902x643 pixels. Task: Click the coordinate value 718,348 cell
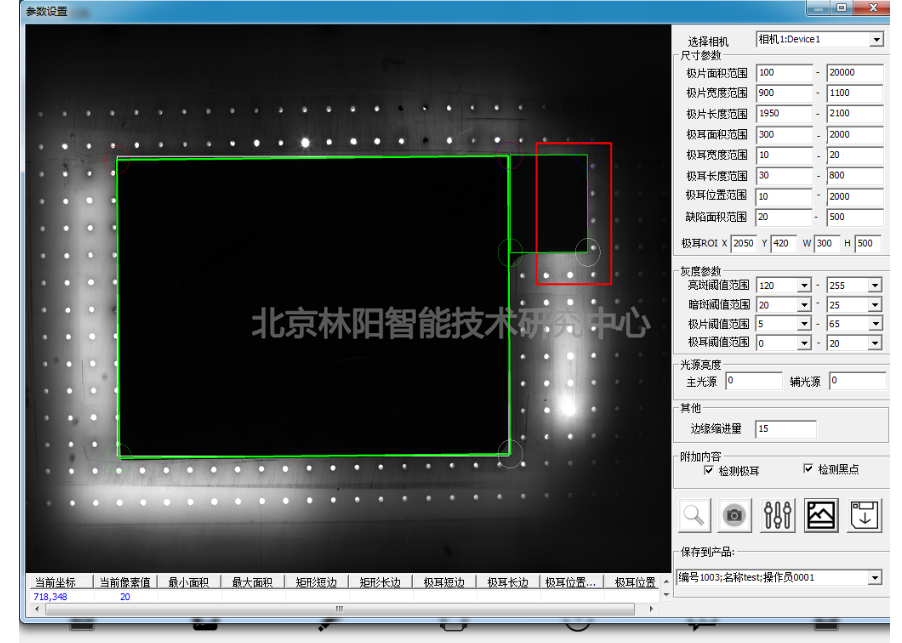[51, 597]
